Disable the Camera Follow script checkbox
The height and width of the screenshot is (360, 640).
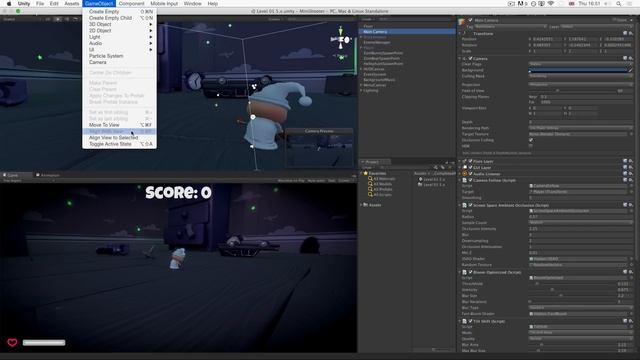(x=471, y=180)
